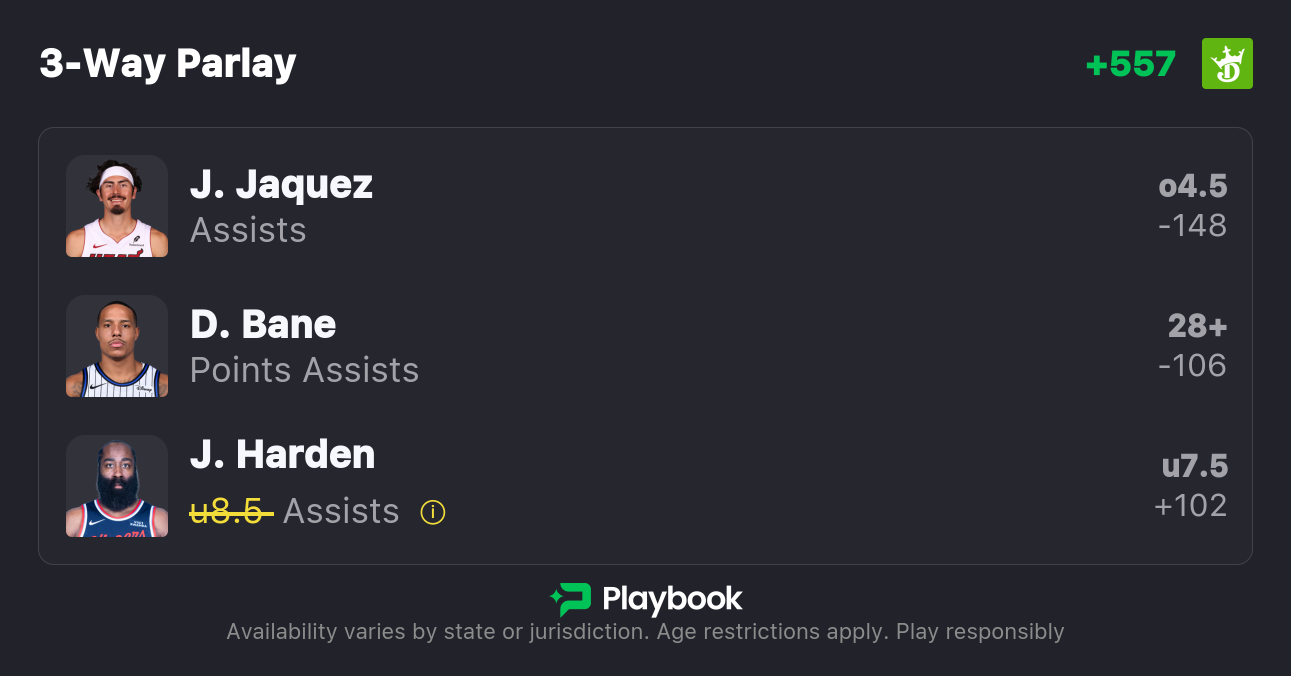Click J. Jaquez's player headshot
1291x676 pixels.
pos(117,206)
